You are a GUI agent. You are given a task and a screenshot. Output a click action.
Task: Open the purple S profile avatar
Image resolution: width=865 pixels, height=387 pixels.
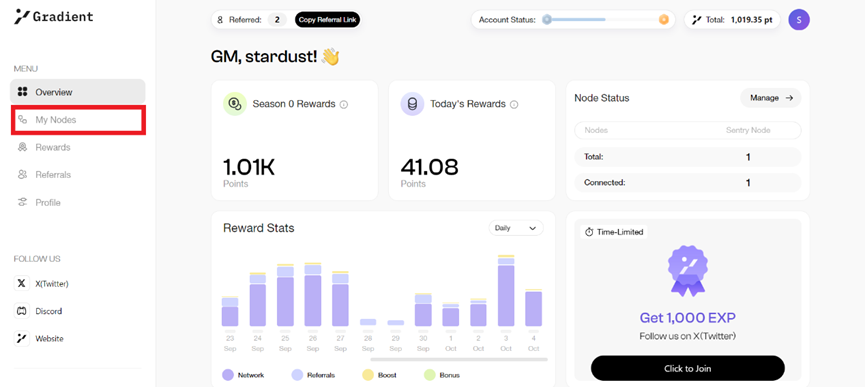click(799, 20)
